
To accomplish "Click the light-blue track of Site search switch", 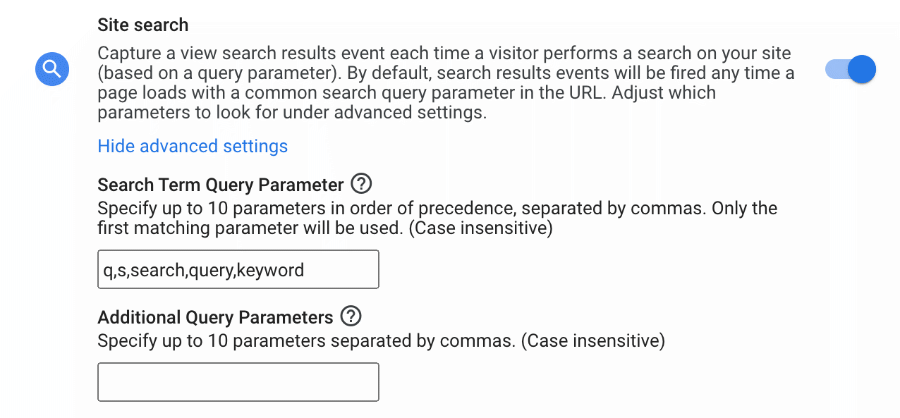I will click(x=836, y=69).
